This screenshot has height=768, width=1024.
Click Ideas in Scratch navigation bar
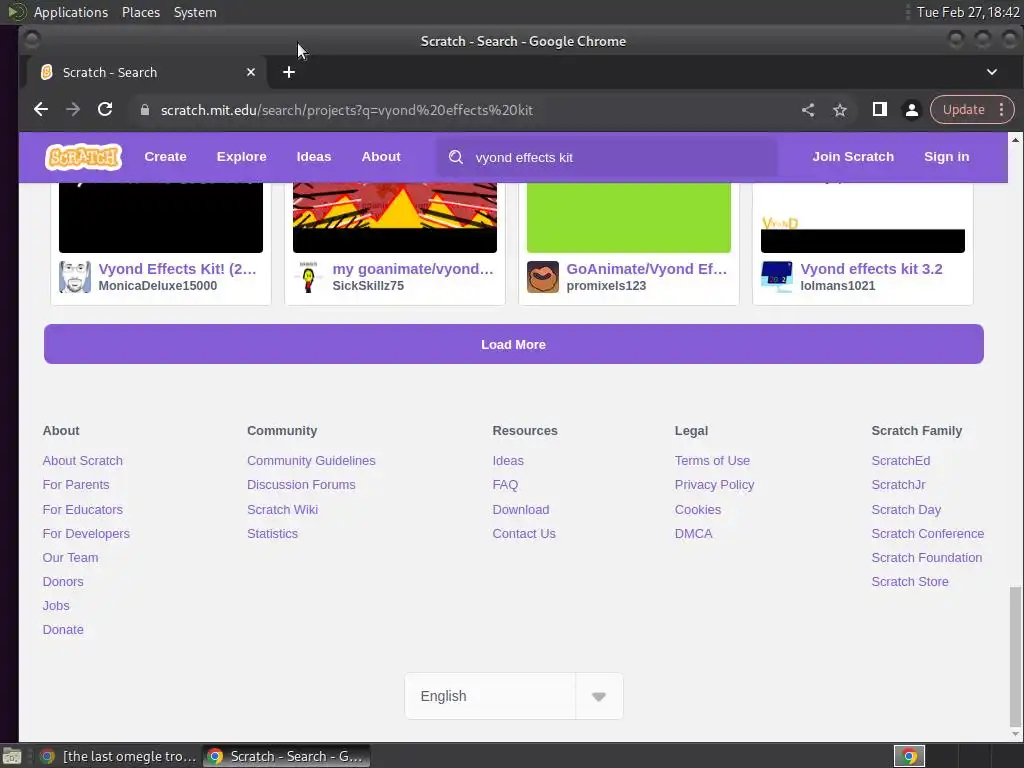pyautogui.click(x=313, y=157)
